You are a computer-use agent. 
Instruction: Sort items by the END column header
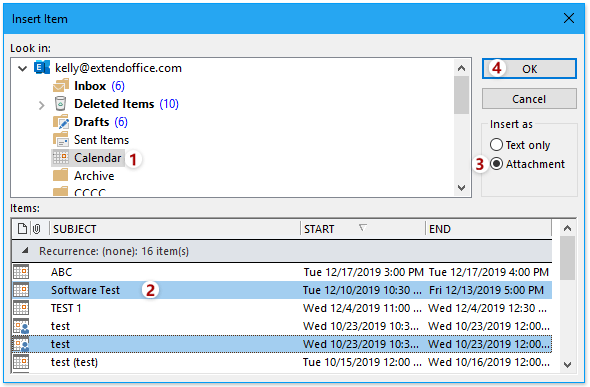tap(488, 229)
